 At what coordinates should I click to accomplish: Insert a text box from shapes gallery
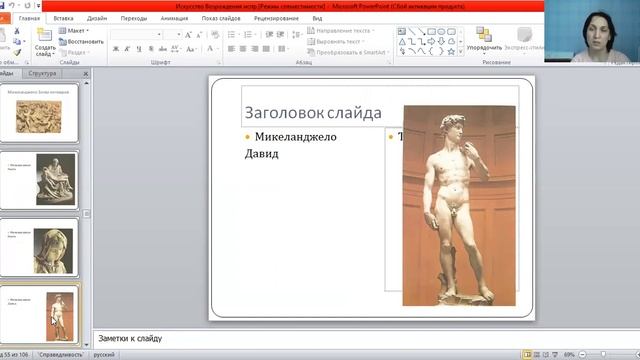(x=402, y=31)
